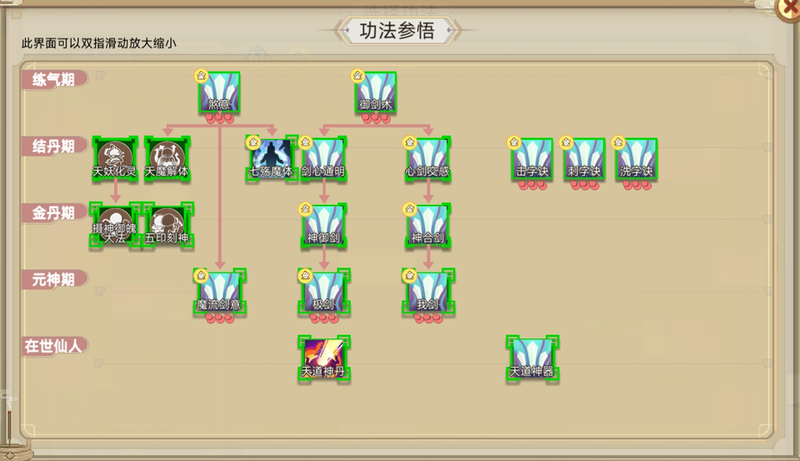Image resolution: width=800 pixels, height=461 pixels.
Task: Choose the 刺字诀 skill icon
Action: pos(585,159)
